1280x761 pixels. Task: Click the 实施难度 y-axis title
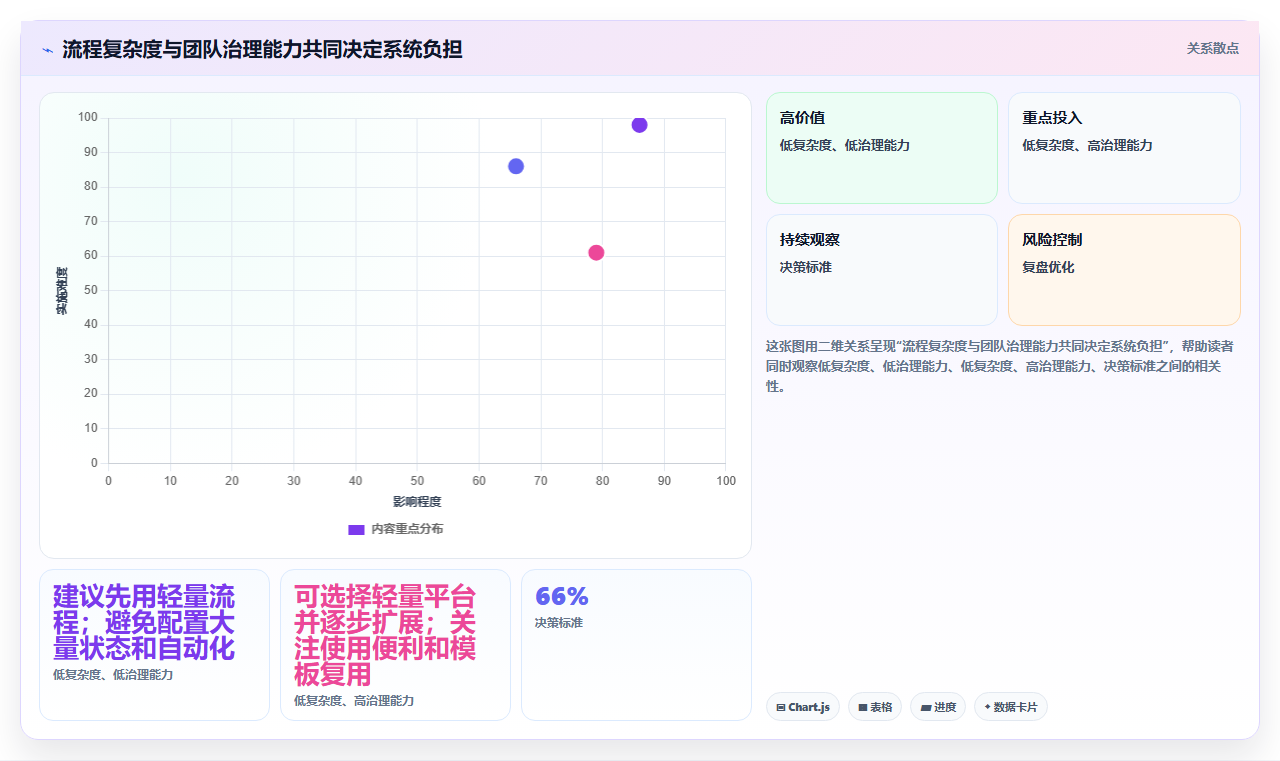click(62, 291)
